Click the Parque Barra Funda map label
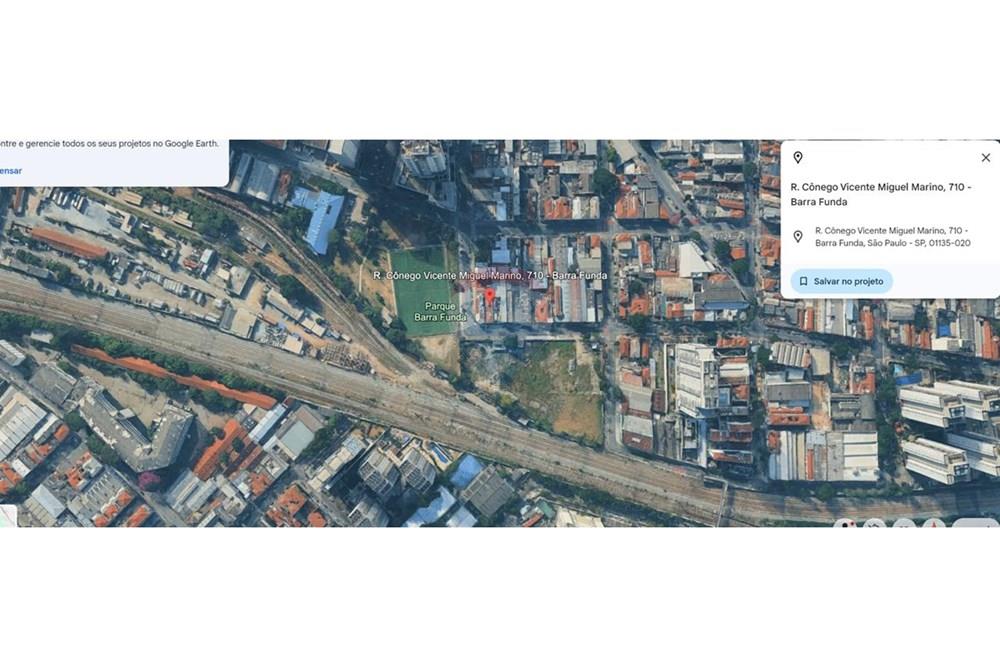The image size is (1000, 667). click(440, 311)
